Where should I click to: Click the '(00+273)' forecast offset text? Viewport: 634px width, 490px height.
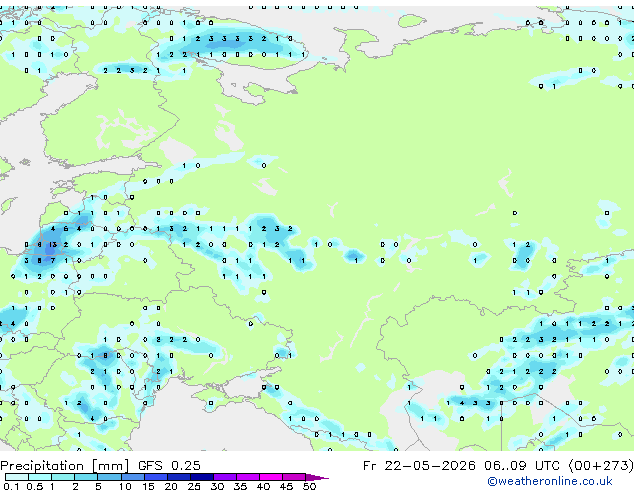(x=601, y=466)
